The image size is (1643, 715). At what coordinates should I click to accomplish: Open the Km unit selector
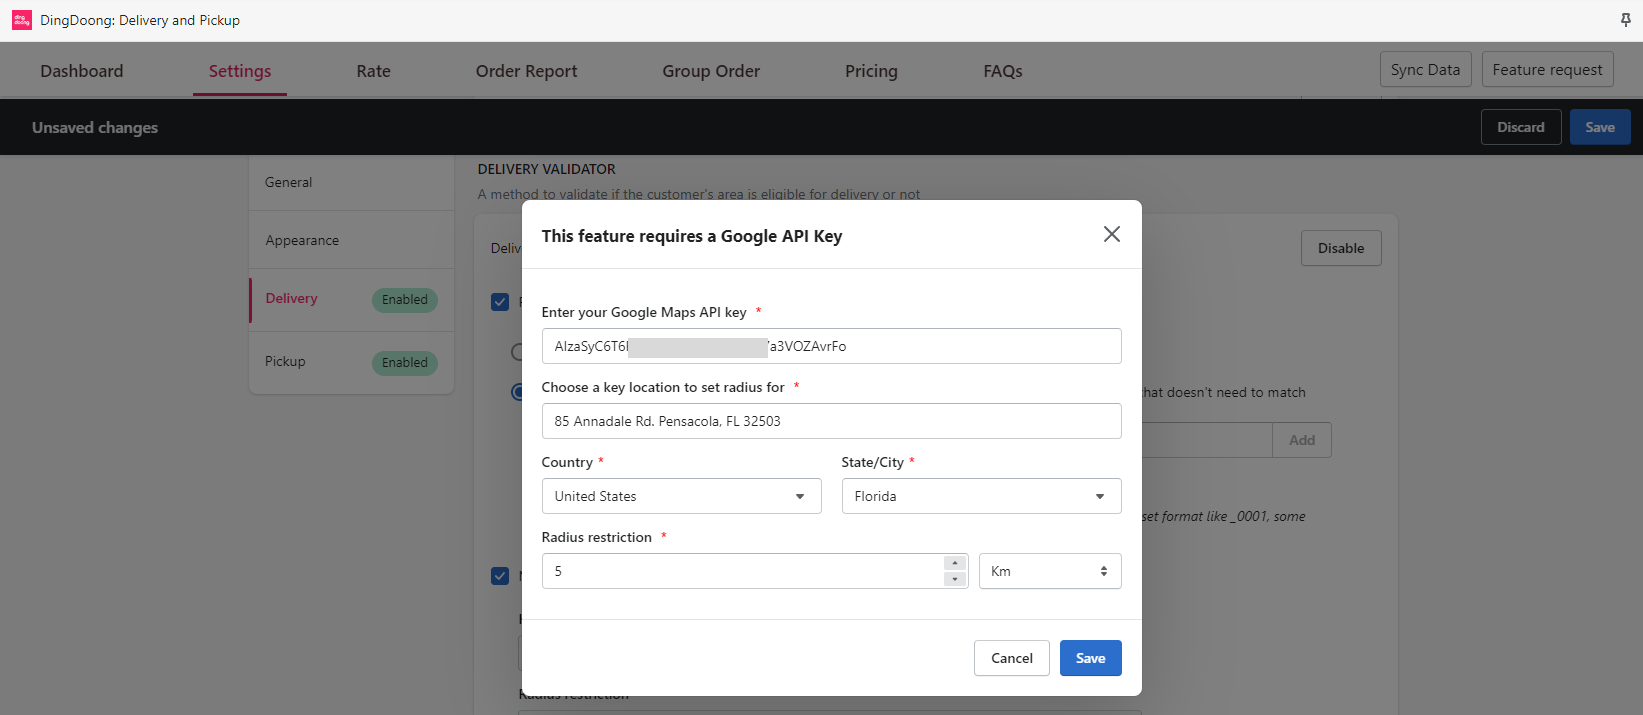[1049, 571]
